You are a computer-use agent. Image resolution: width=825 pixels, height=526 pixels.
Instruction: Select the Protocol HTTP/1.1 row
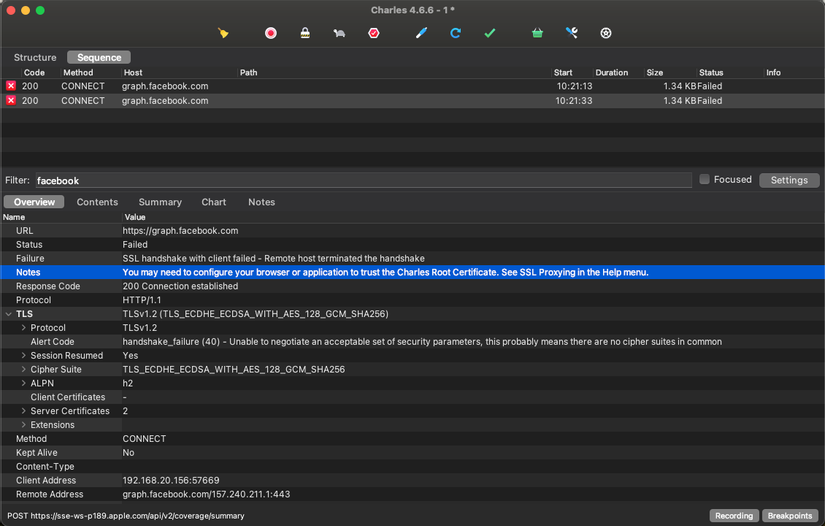(412, 300)
